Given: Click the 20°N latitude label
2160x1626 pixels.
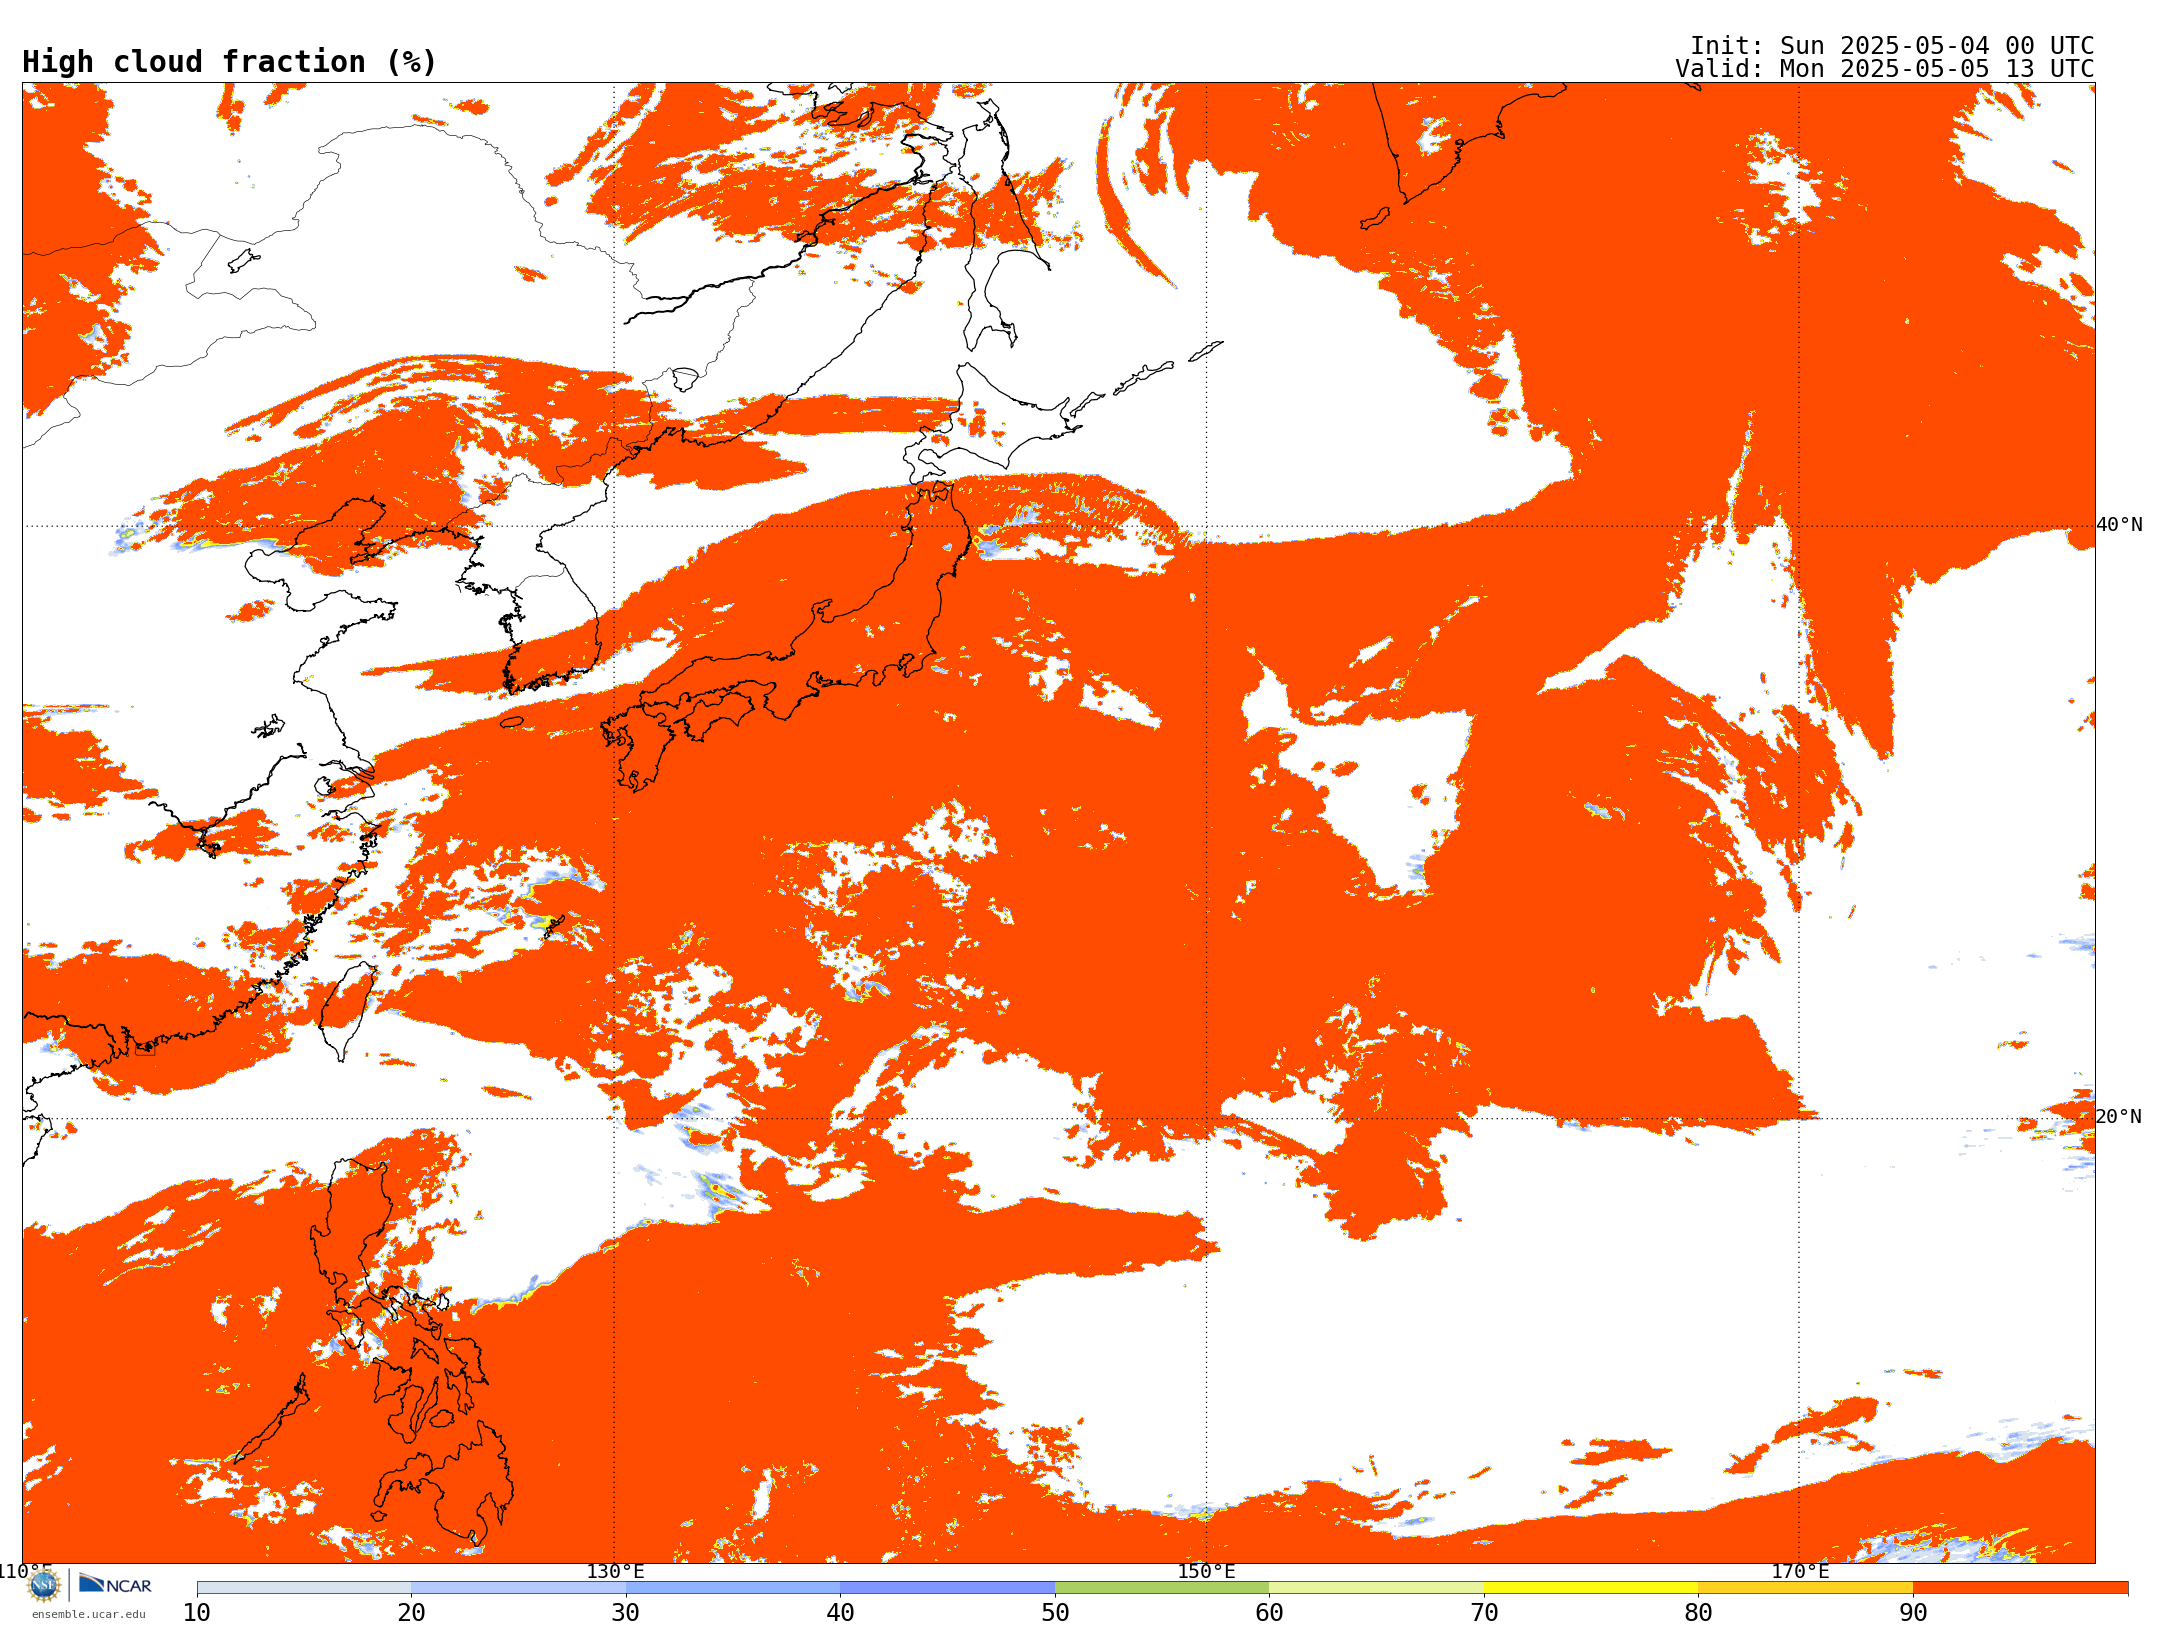Looking at the screenshot, I should click(2118, 1117).
